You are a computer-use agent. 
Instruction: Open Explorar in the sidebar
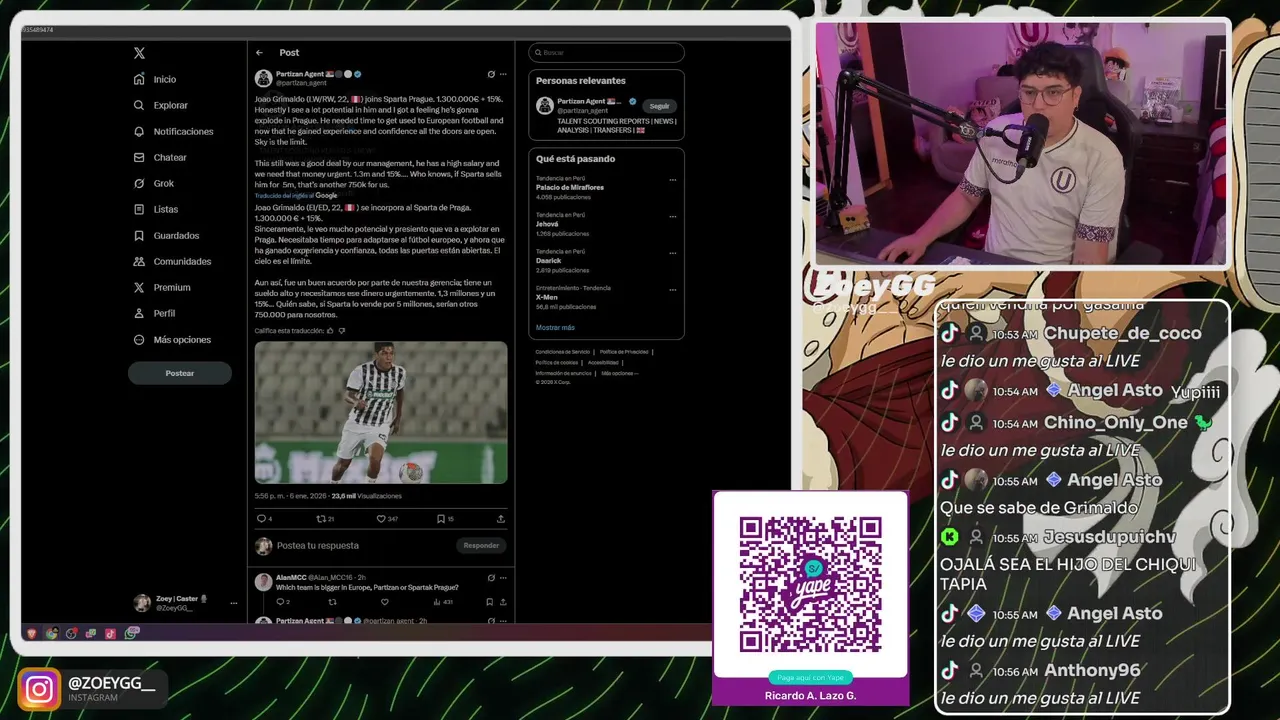click(x=161, y=105)
